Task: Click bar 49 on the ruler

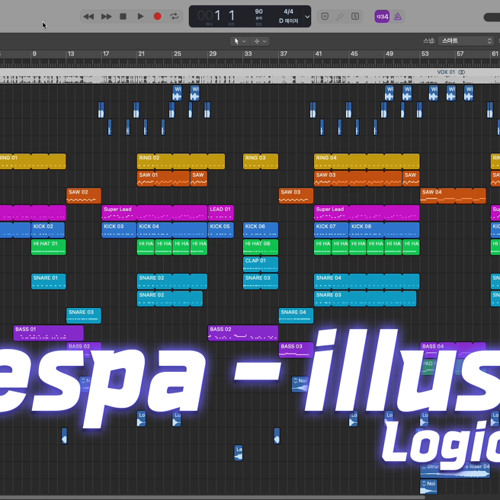Action: pyautogui.click(x=389, y=53)
